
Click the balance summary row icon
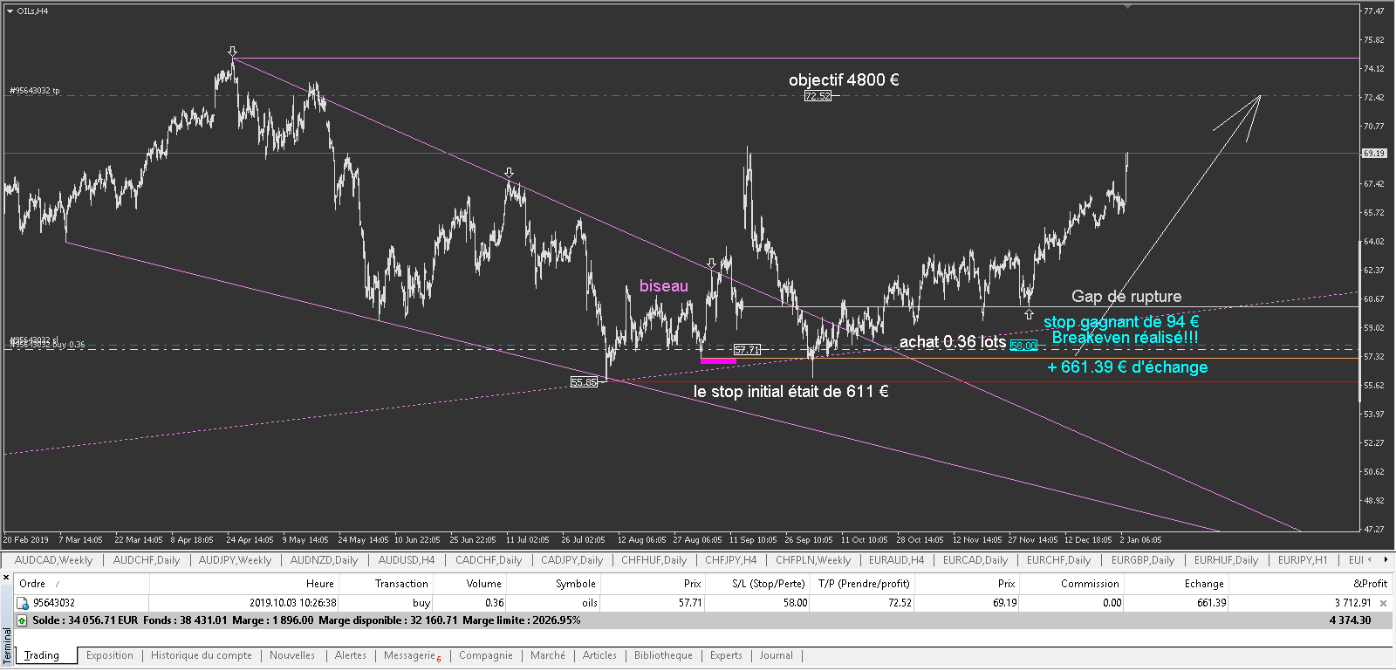pos(22,620)
